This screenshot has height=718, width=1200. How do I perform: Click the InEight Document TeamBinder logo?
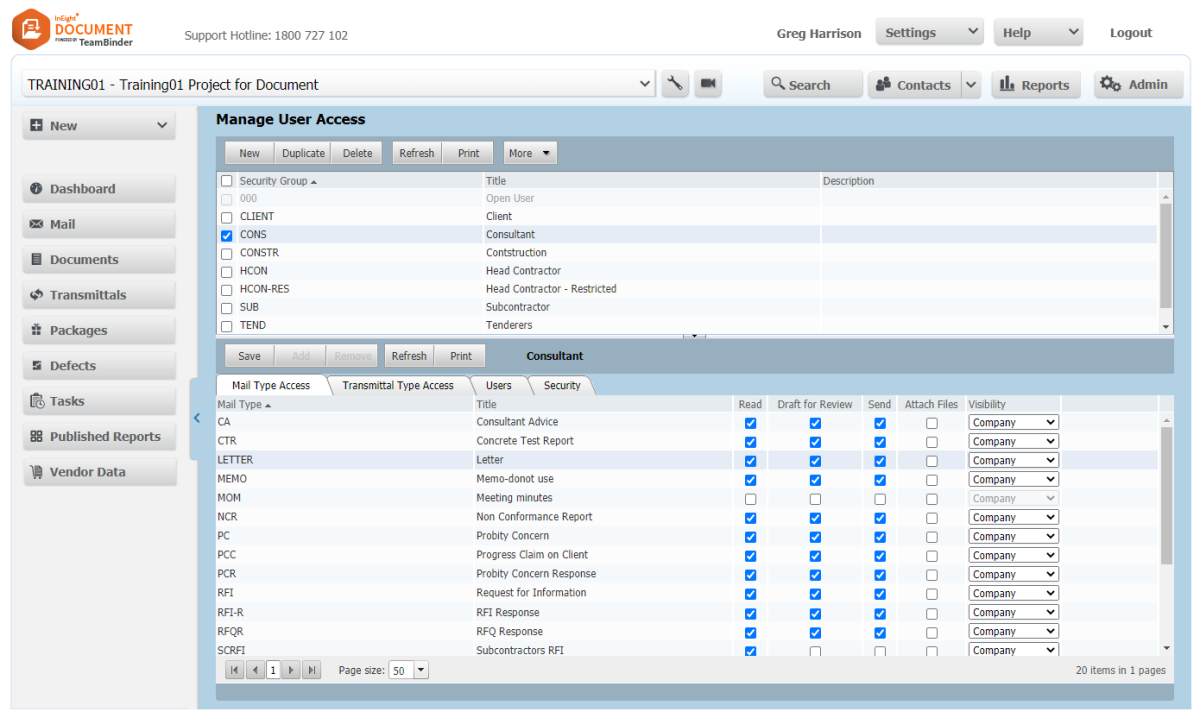coord(73,29)
